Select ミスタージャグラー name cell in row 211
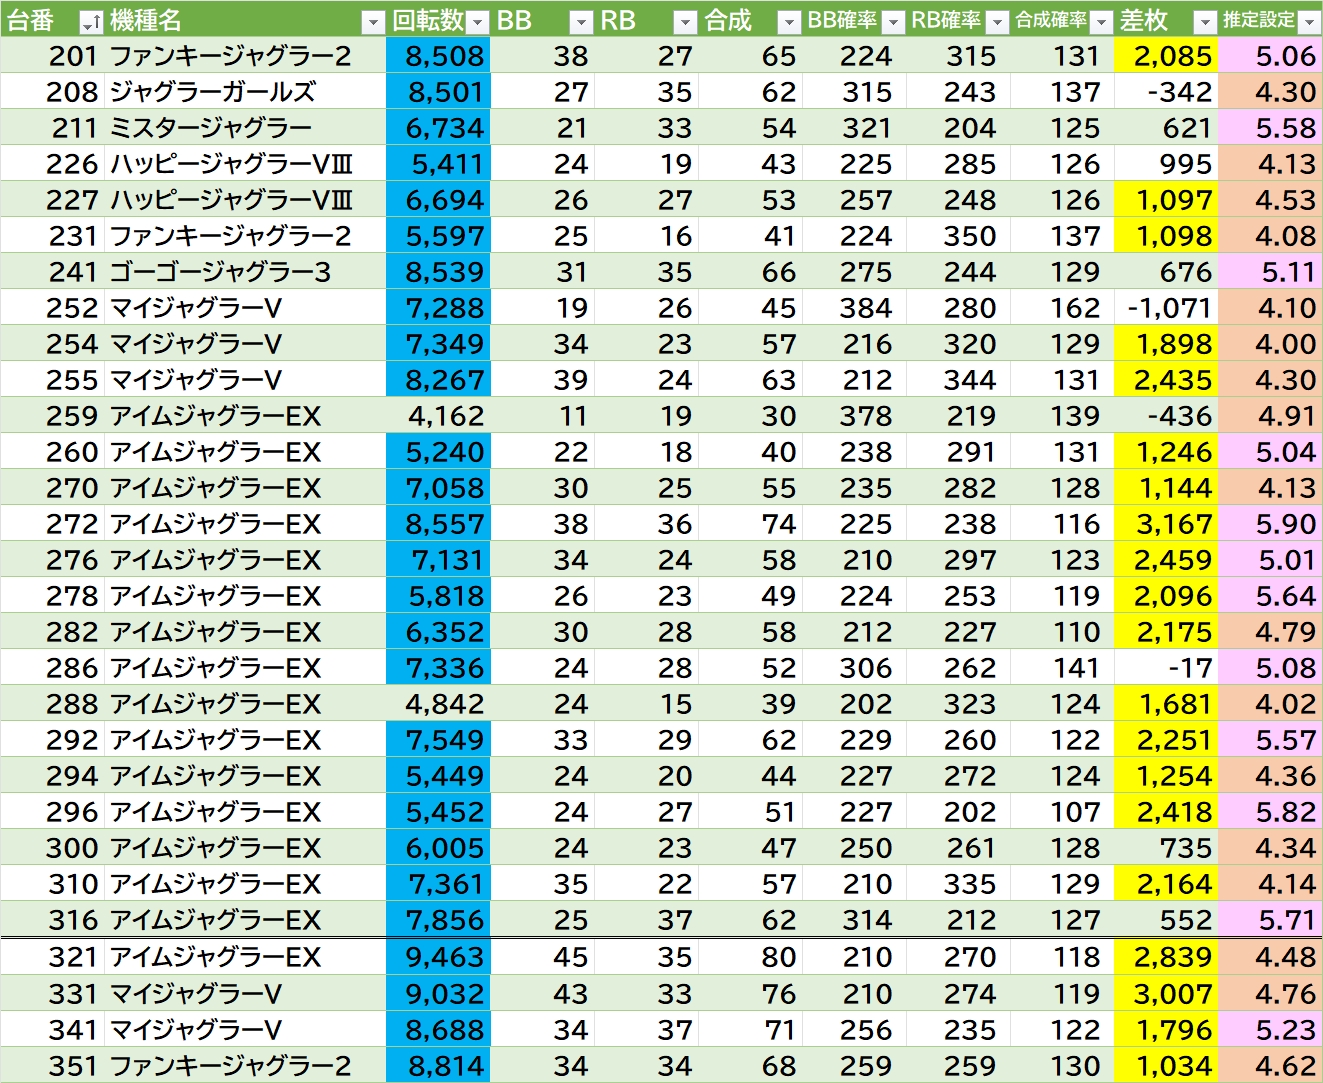 [x=245, y=128]
